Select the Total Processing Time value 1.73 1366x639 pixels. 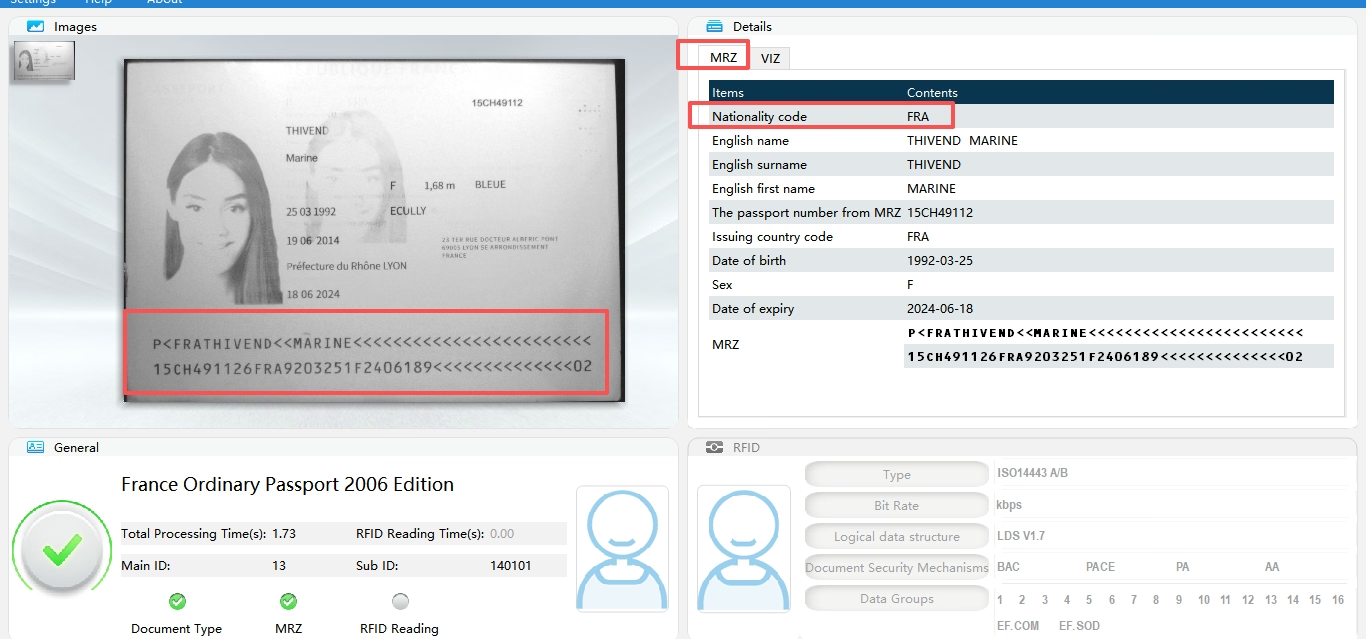point(285,533)
